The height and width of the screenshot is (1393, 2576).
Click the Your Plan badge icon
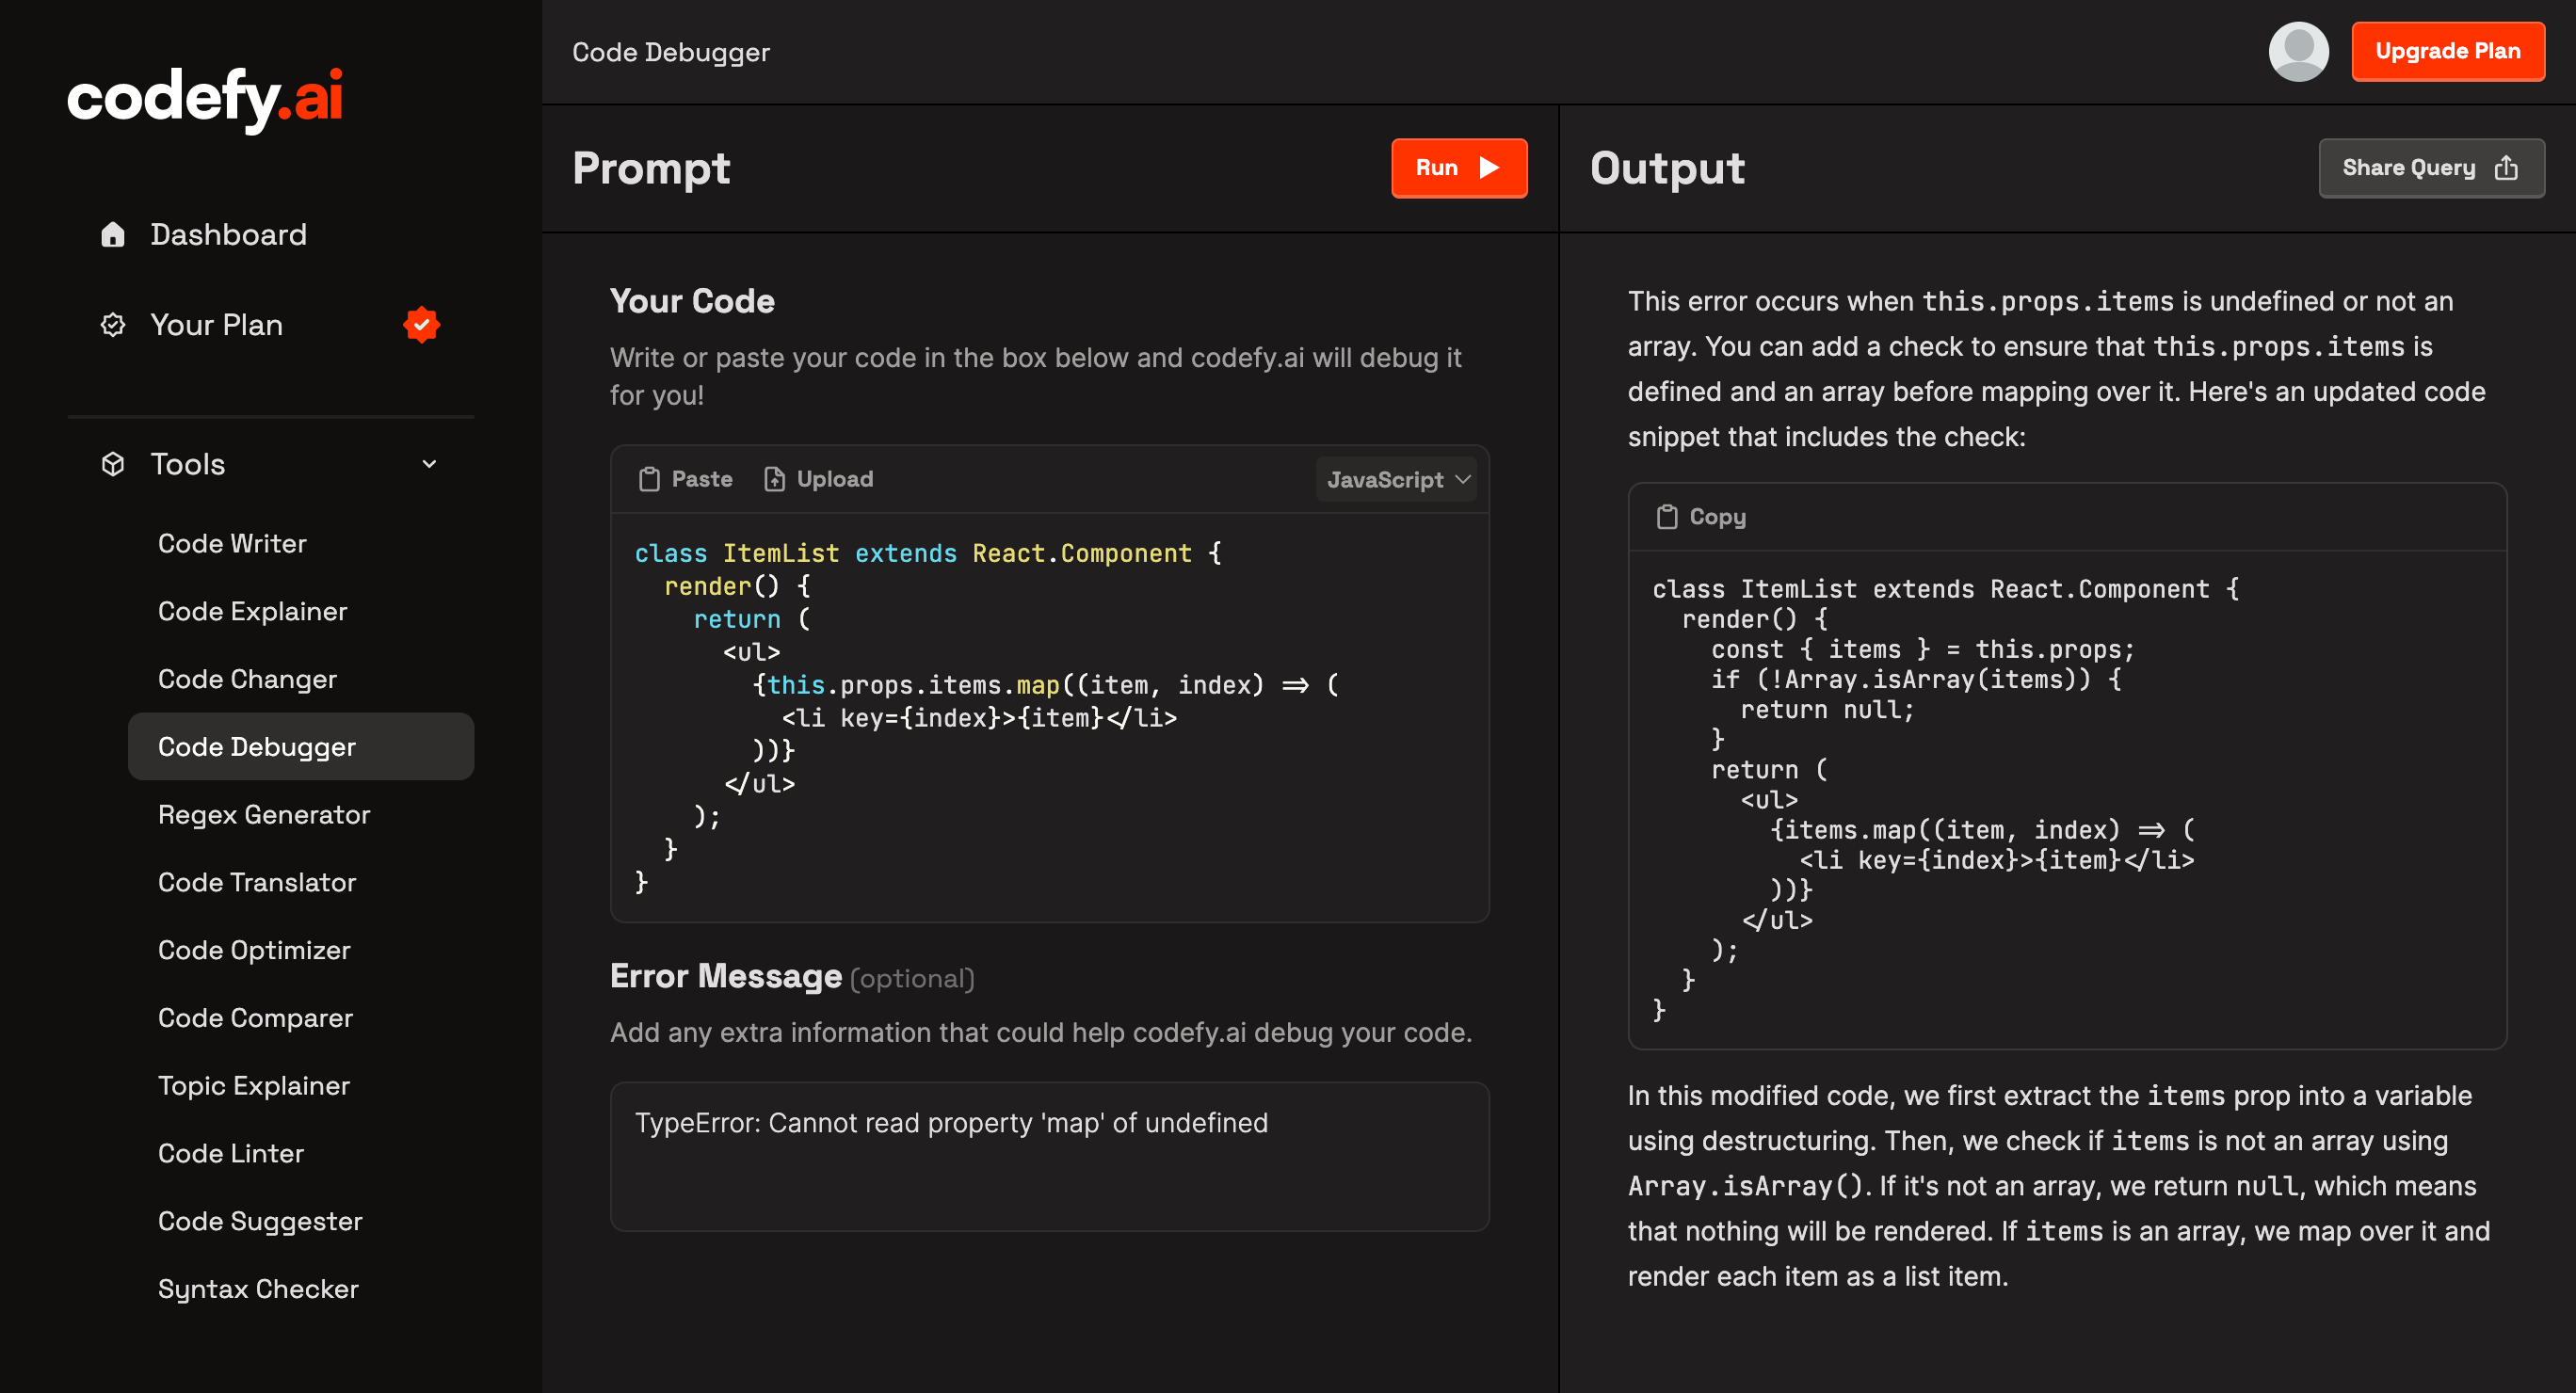113,325
